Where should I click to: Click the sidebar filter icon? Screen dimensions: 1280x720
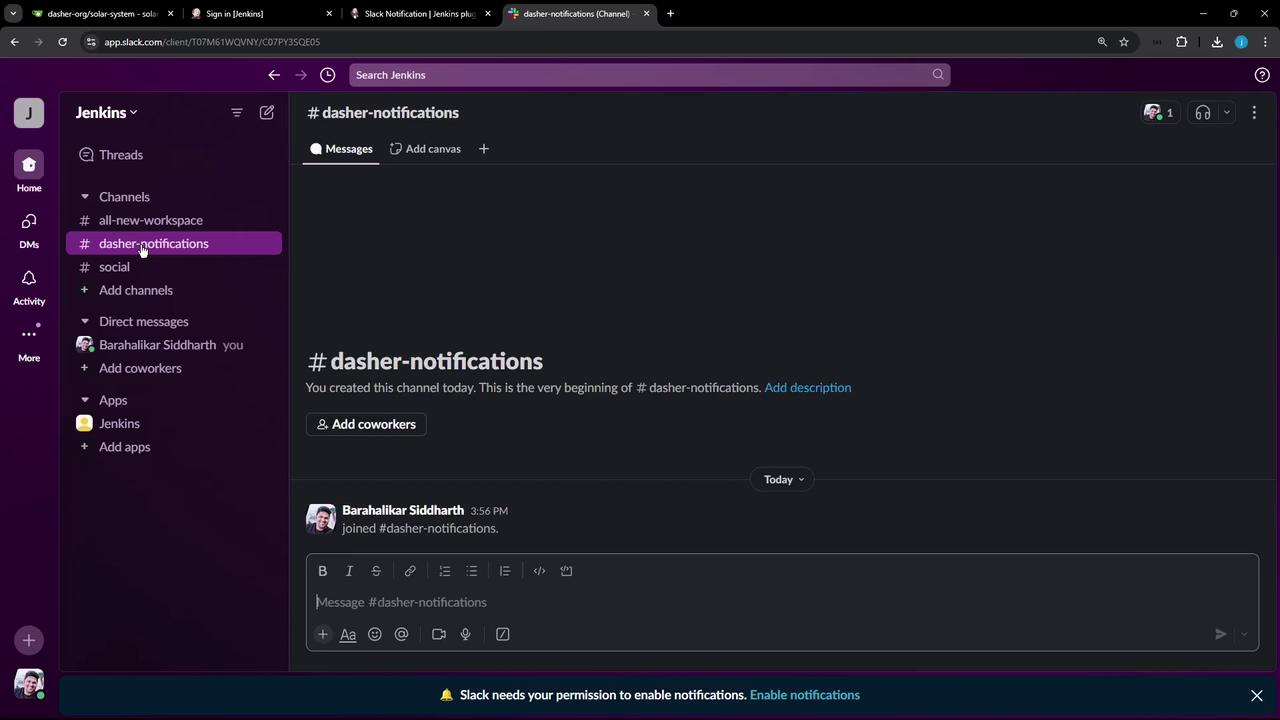237,113
